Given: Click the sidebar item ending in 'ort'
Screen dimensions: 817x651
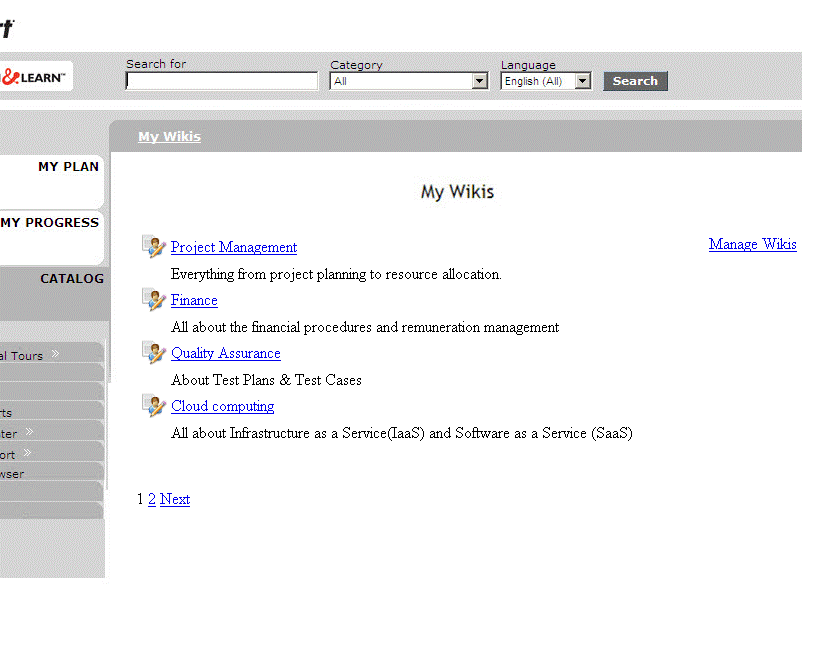Looking at the screenshot, I should (x=52, y=451).
